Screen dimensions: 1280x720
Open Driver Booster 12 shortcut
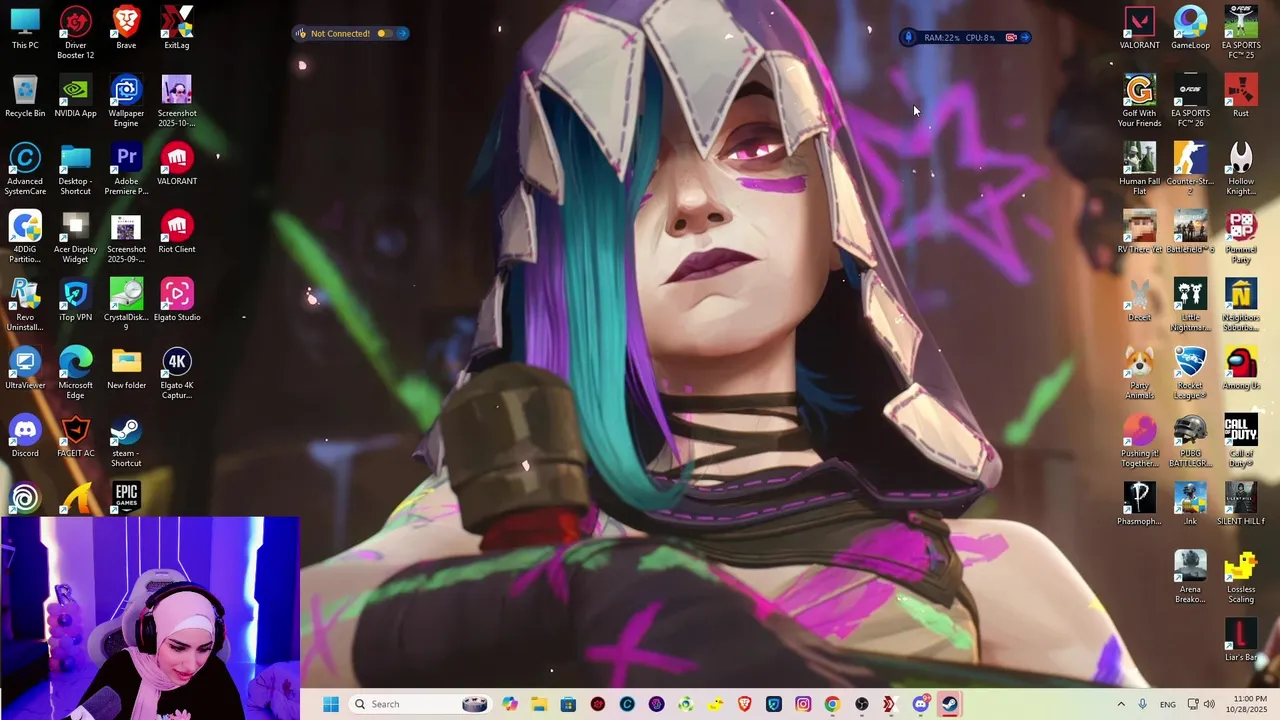(x=76, y=32)
